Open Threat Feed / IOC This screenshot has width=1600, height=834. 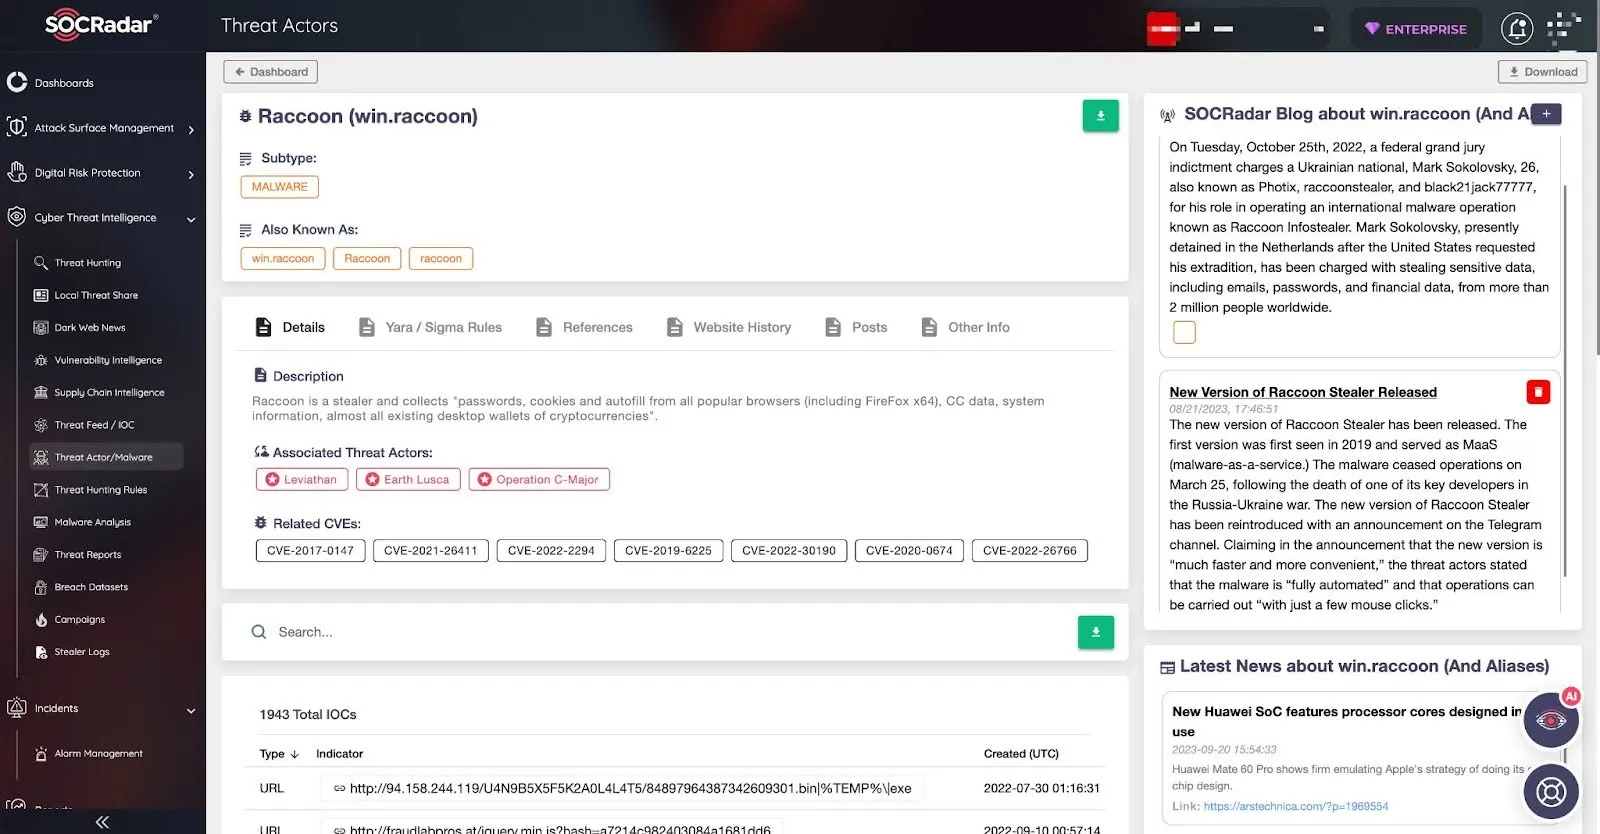point(94,425)
